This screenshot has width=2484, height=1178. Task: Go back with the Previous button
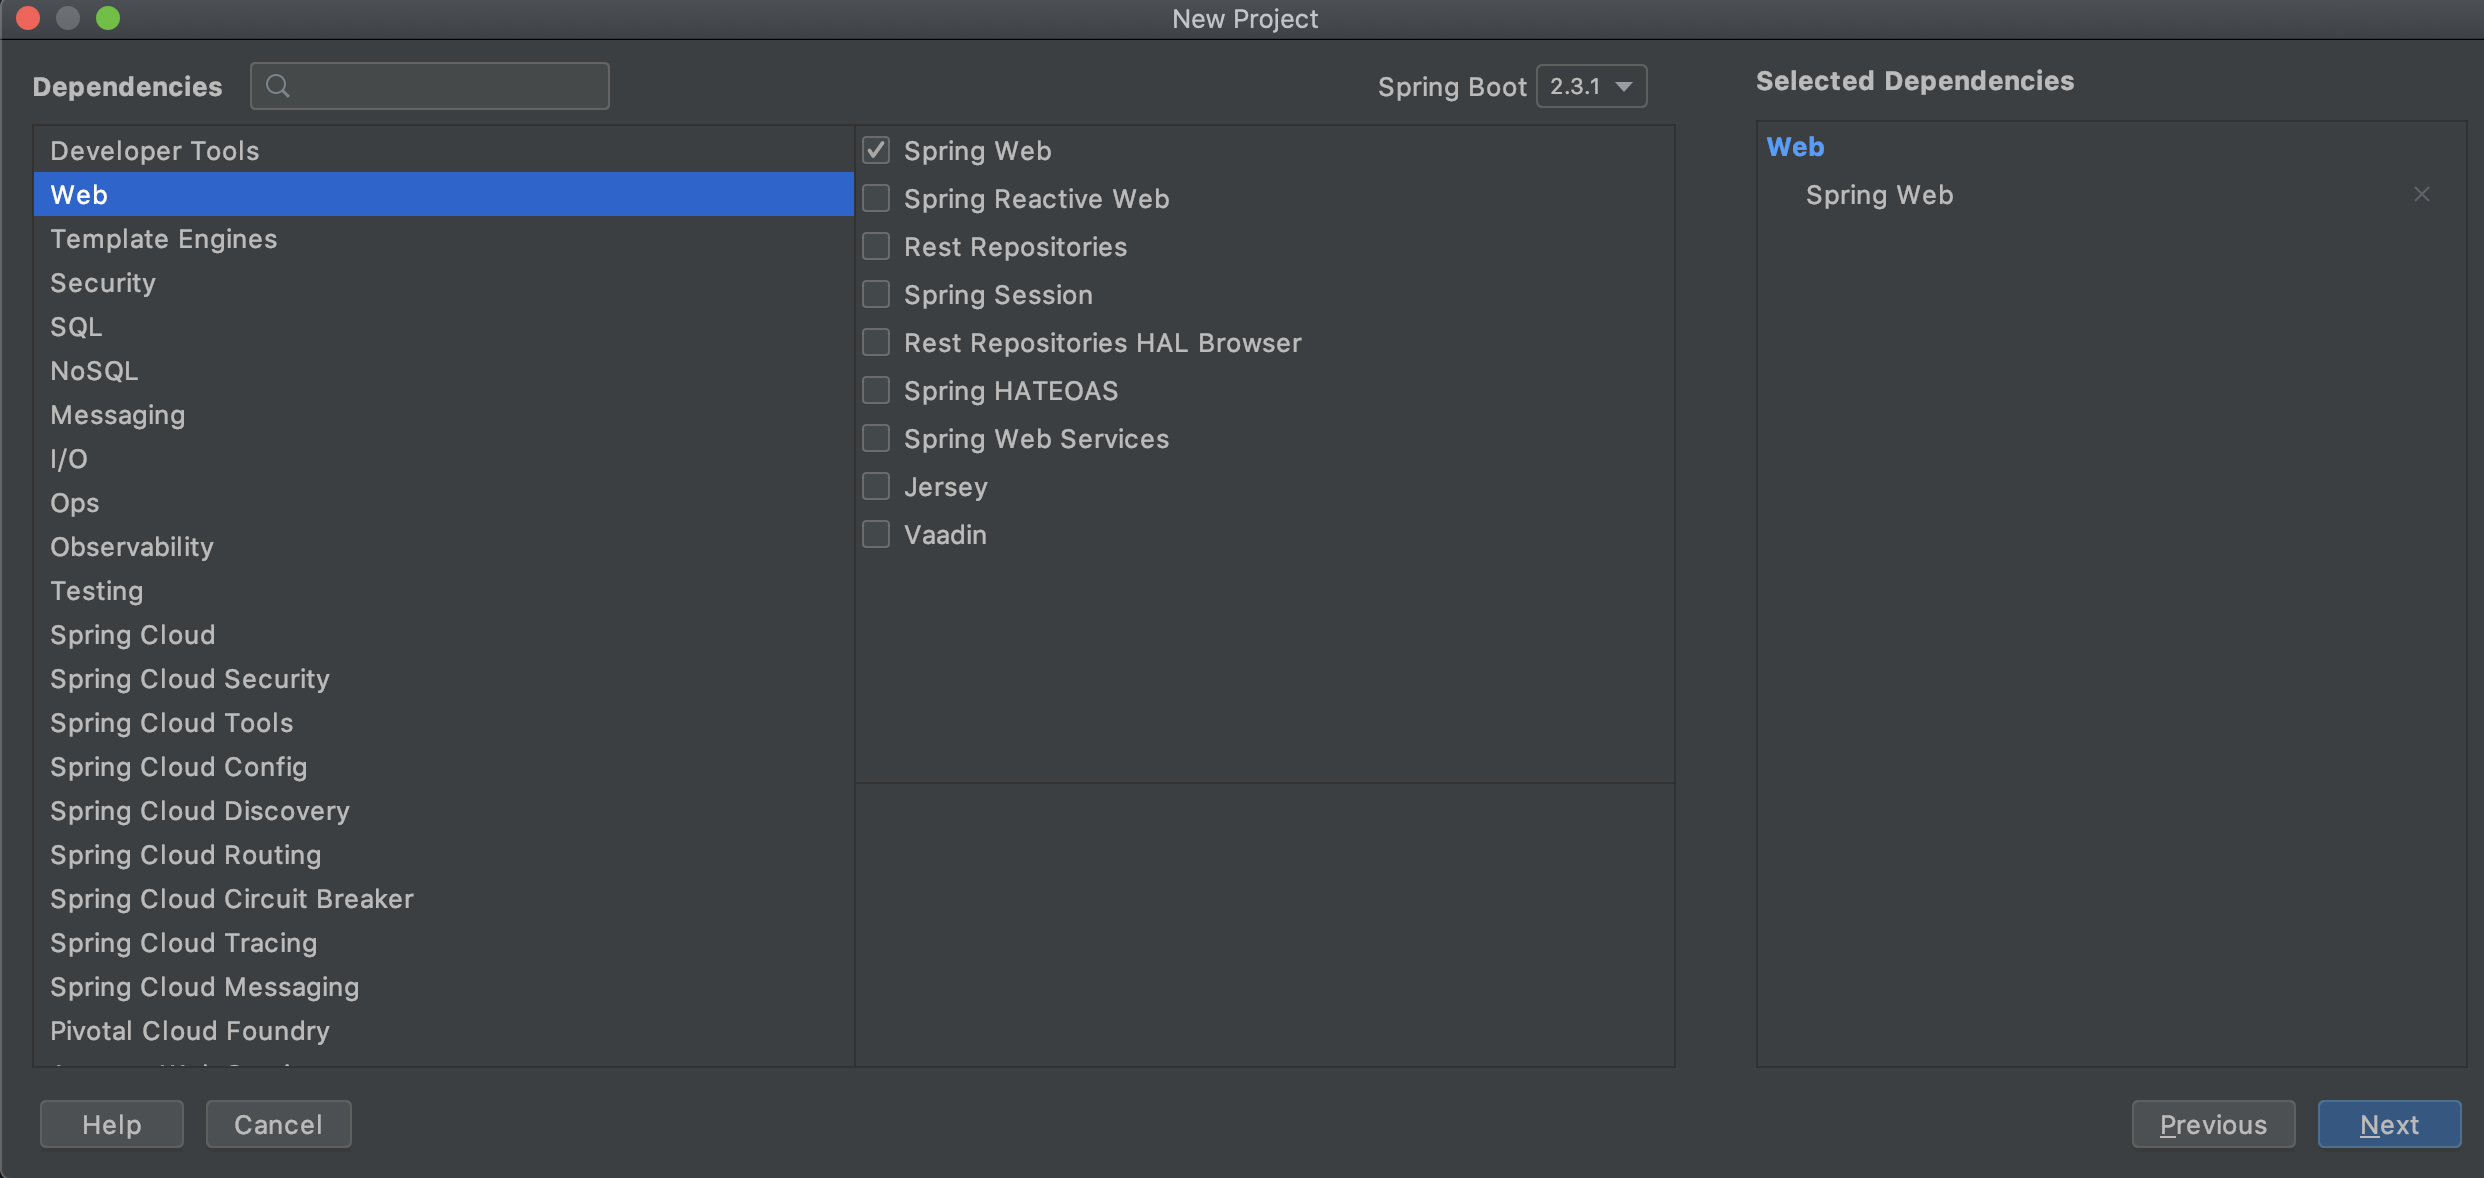click(2213, 1124)
